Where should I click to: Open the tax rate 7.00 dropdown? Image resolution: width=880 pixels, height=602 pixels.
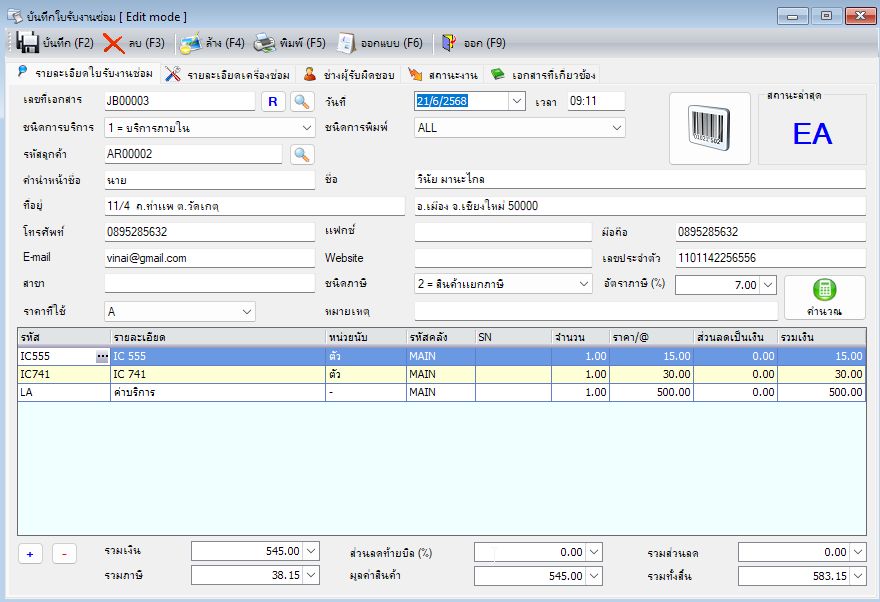point(769,285)
